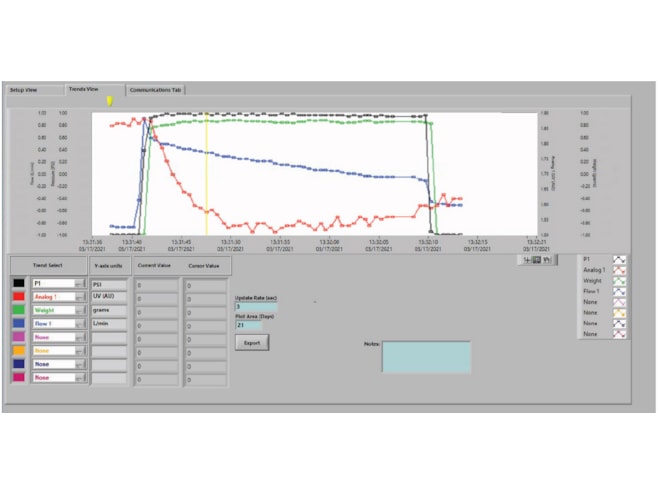The width and height of the screenshot is (660, 495).
Task: Select the Trends View tab
Action: (83, 89)
